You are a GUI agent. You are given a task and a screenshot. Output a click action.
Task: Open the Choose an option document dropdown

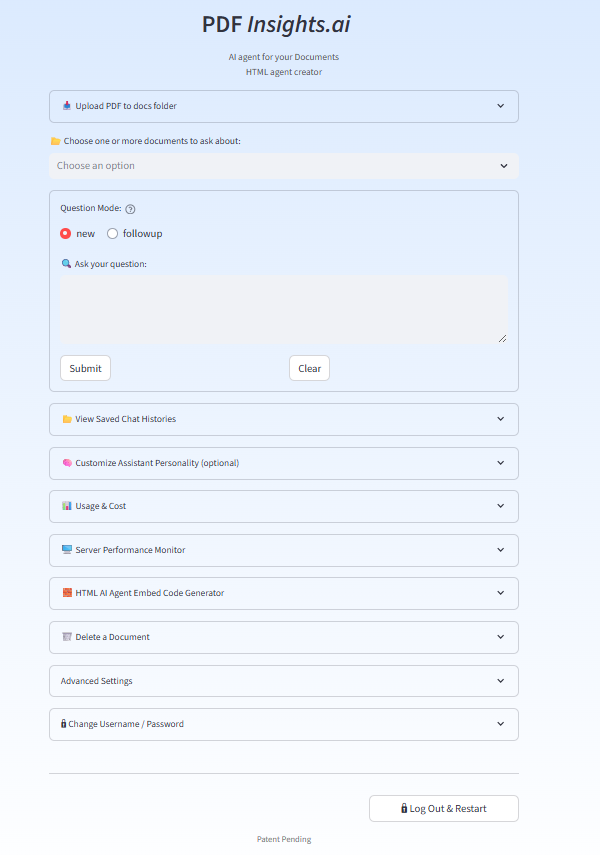pos(284,166)
